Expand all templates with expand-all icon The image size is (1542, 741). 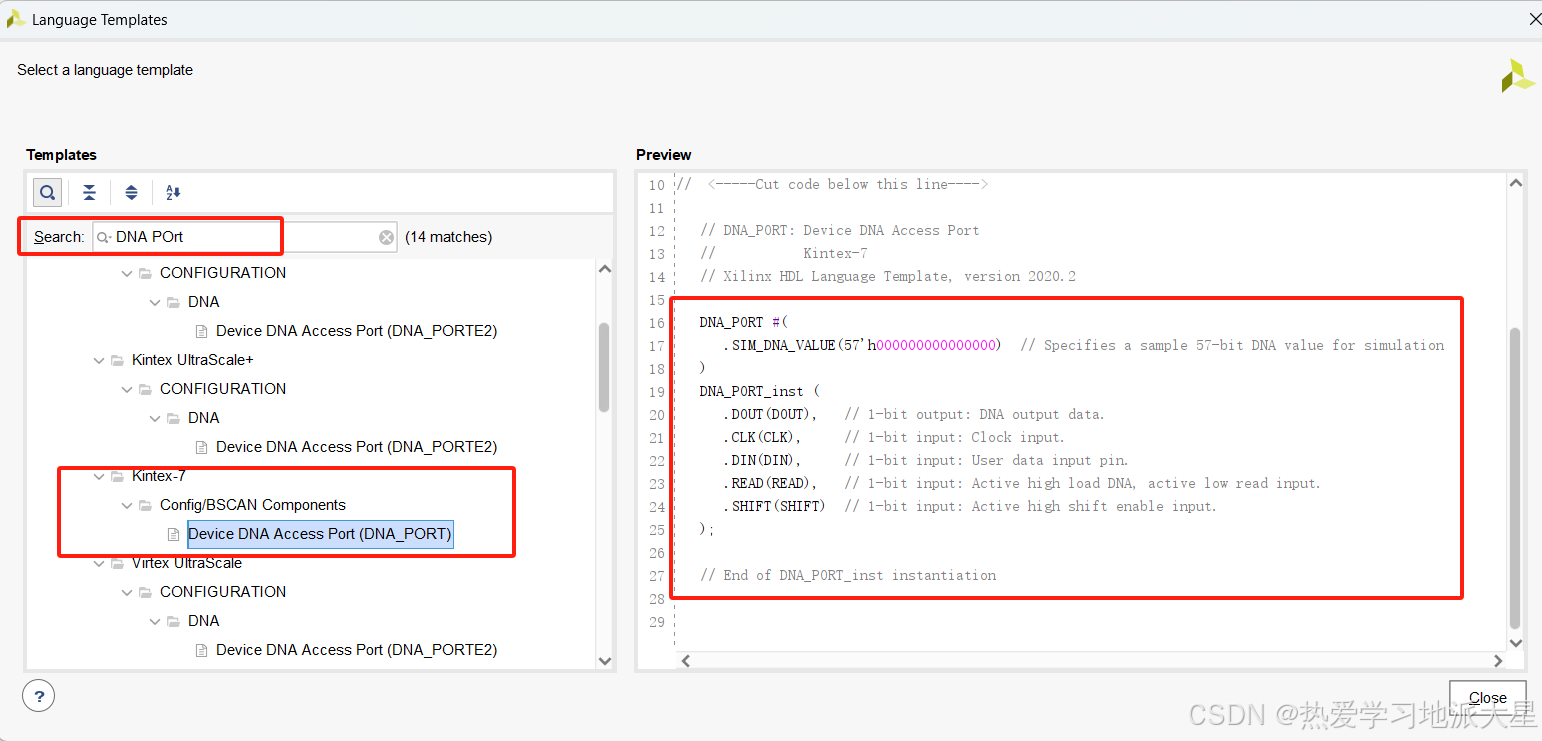pos(131,192)
